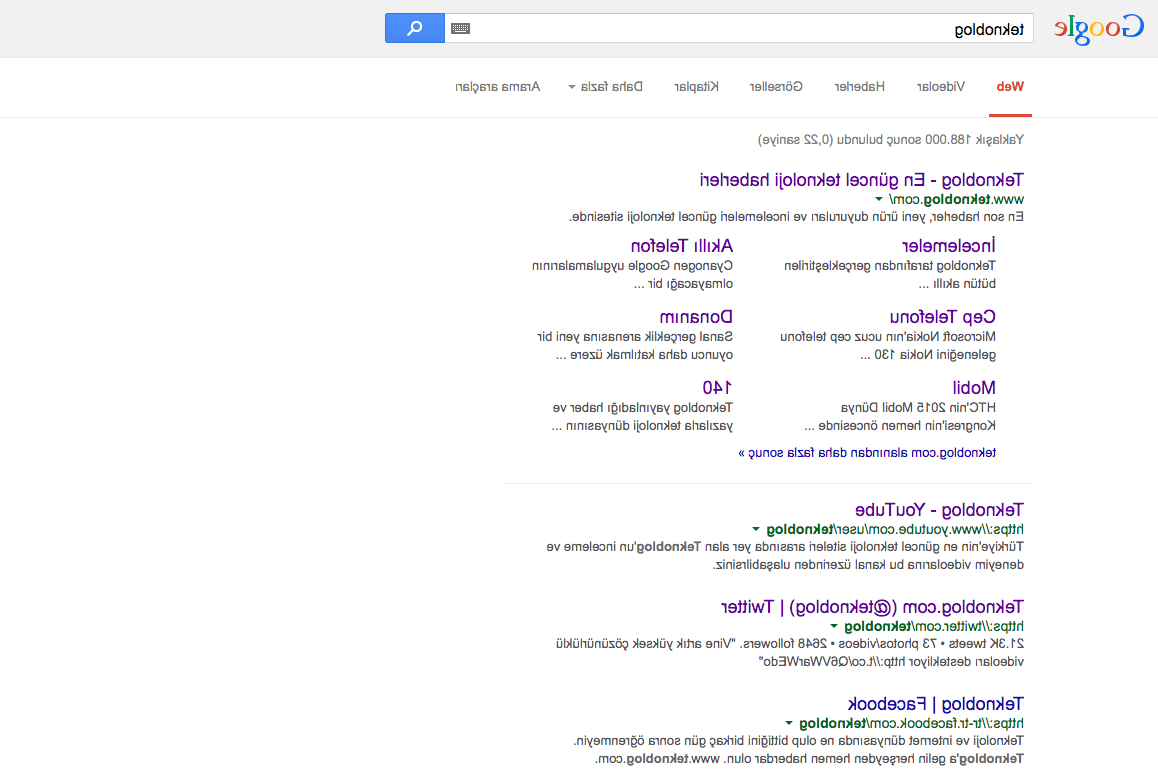Open the Teknoblog | Facebook result
Screen dimensions: 1158x775
[935, 703]
